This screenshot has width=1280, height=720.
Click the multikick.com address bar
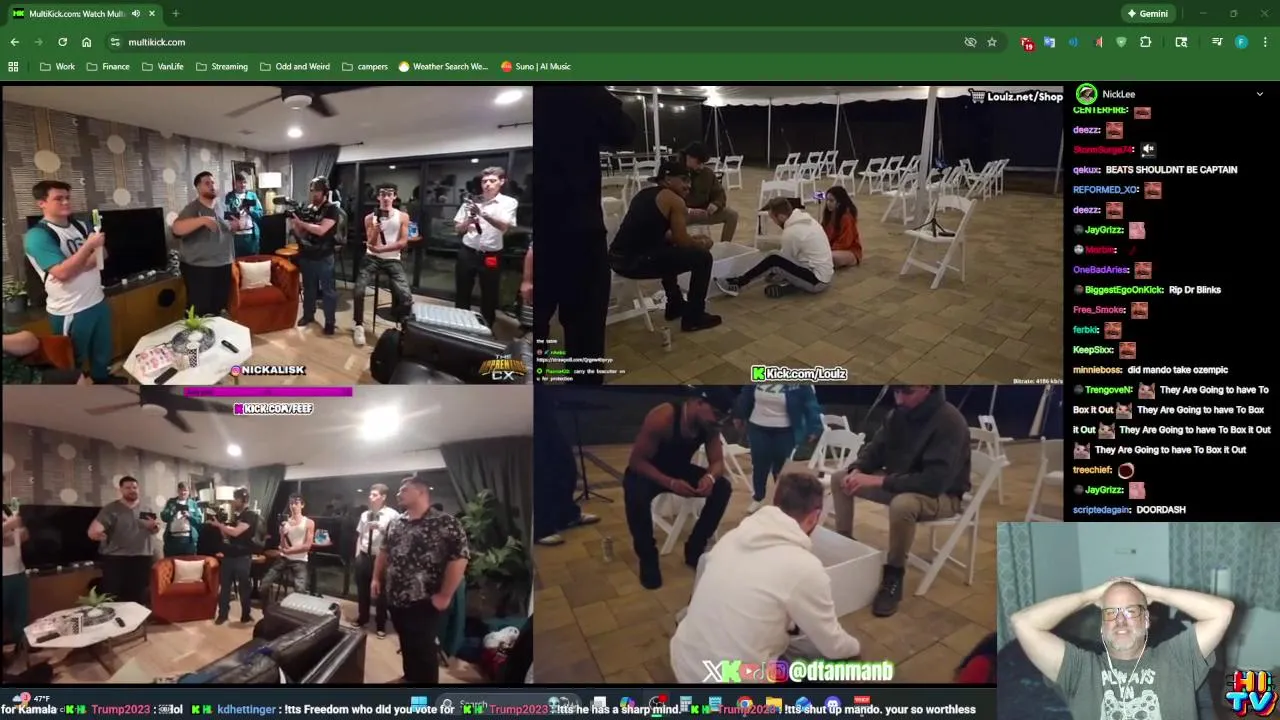click(540, 42)
